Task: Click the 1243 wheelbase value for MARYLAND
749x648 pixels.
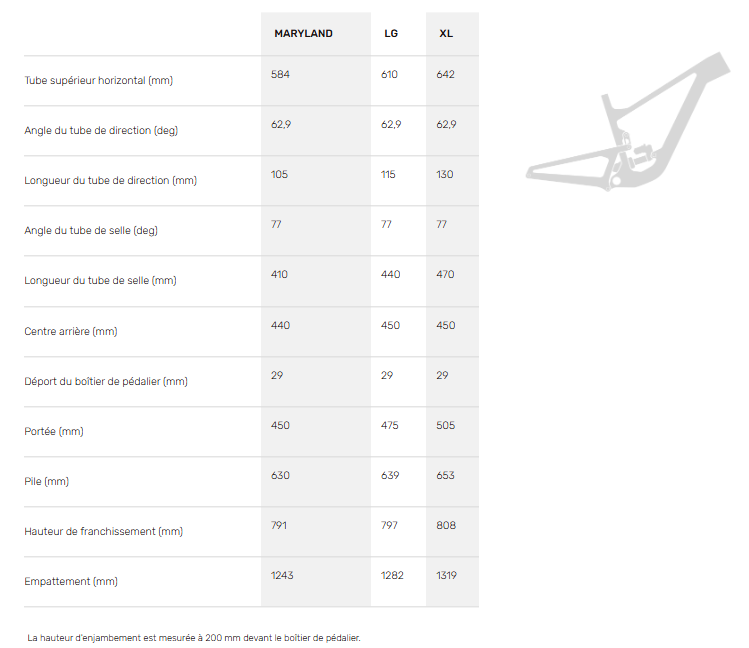Action: pos(282,575)
